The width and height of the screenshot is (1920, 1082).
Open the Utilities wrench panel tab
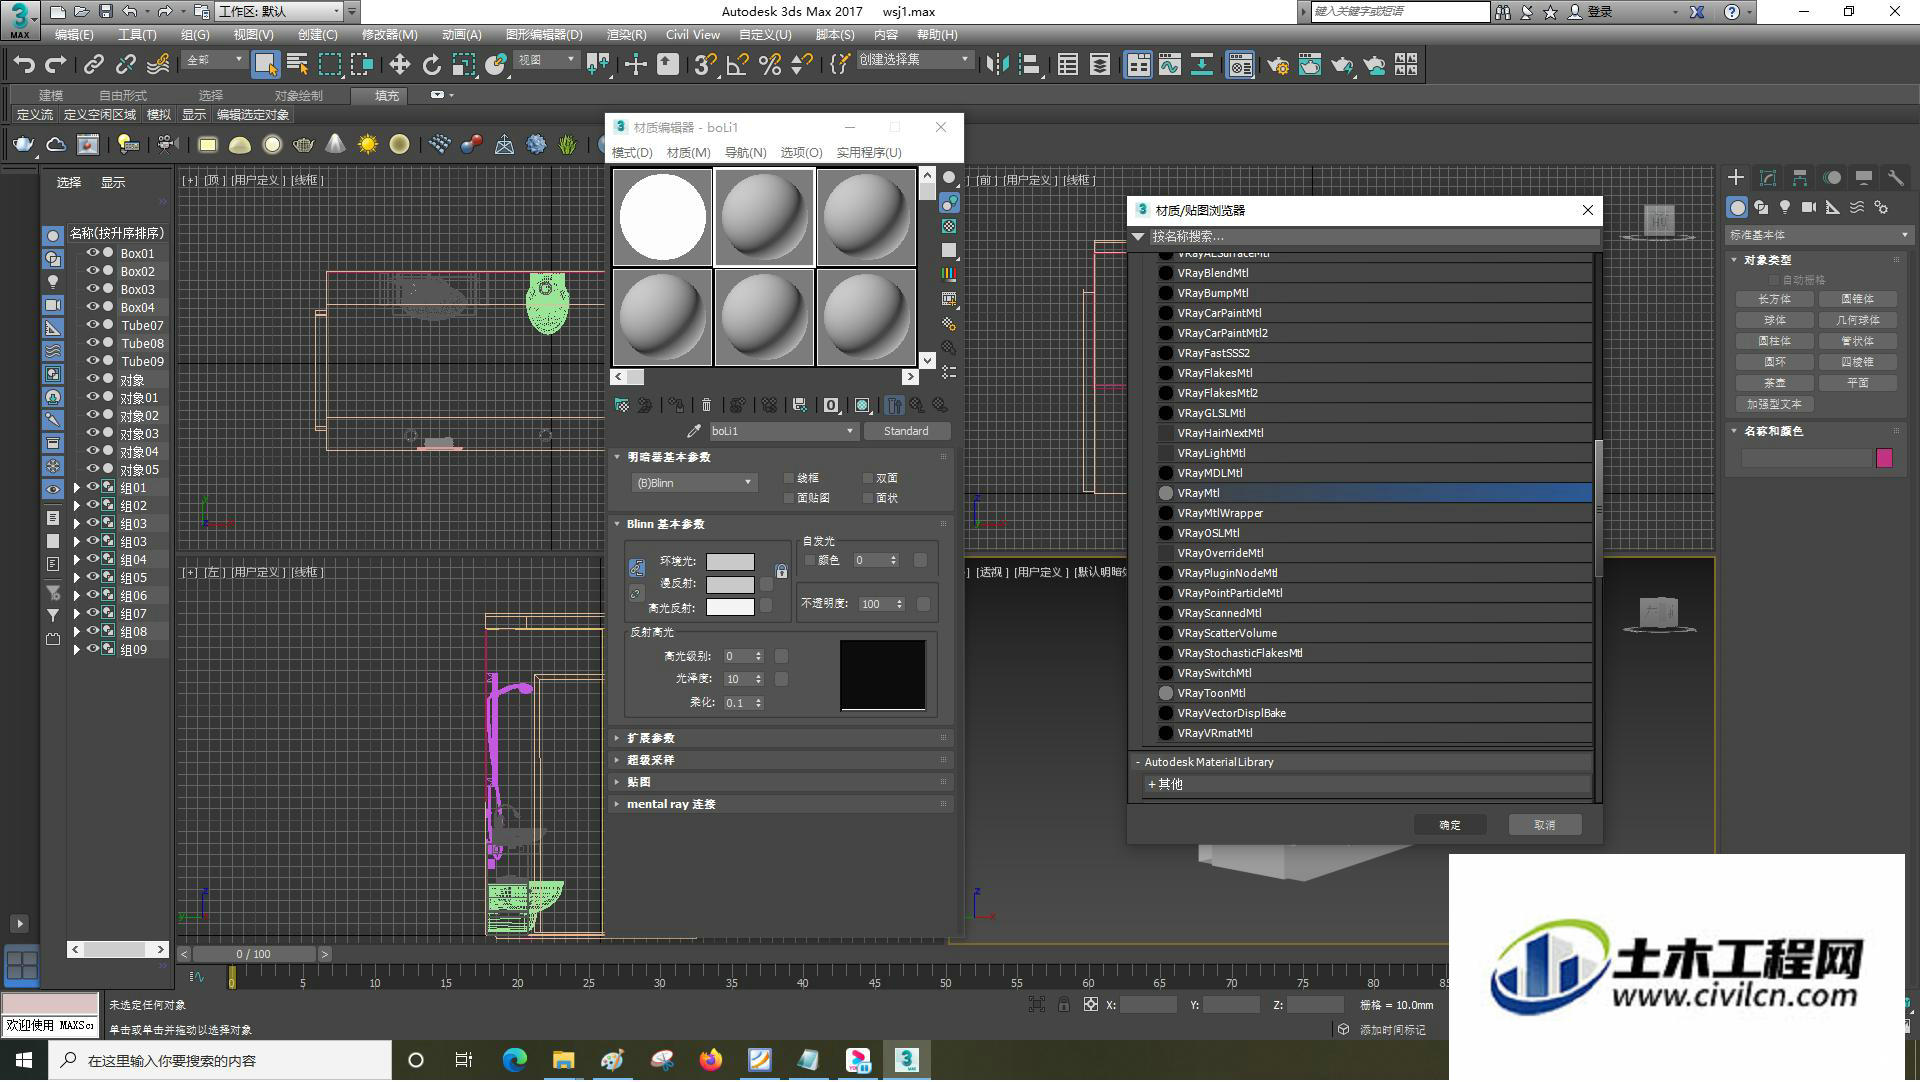(x=1895, y=178)
